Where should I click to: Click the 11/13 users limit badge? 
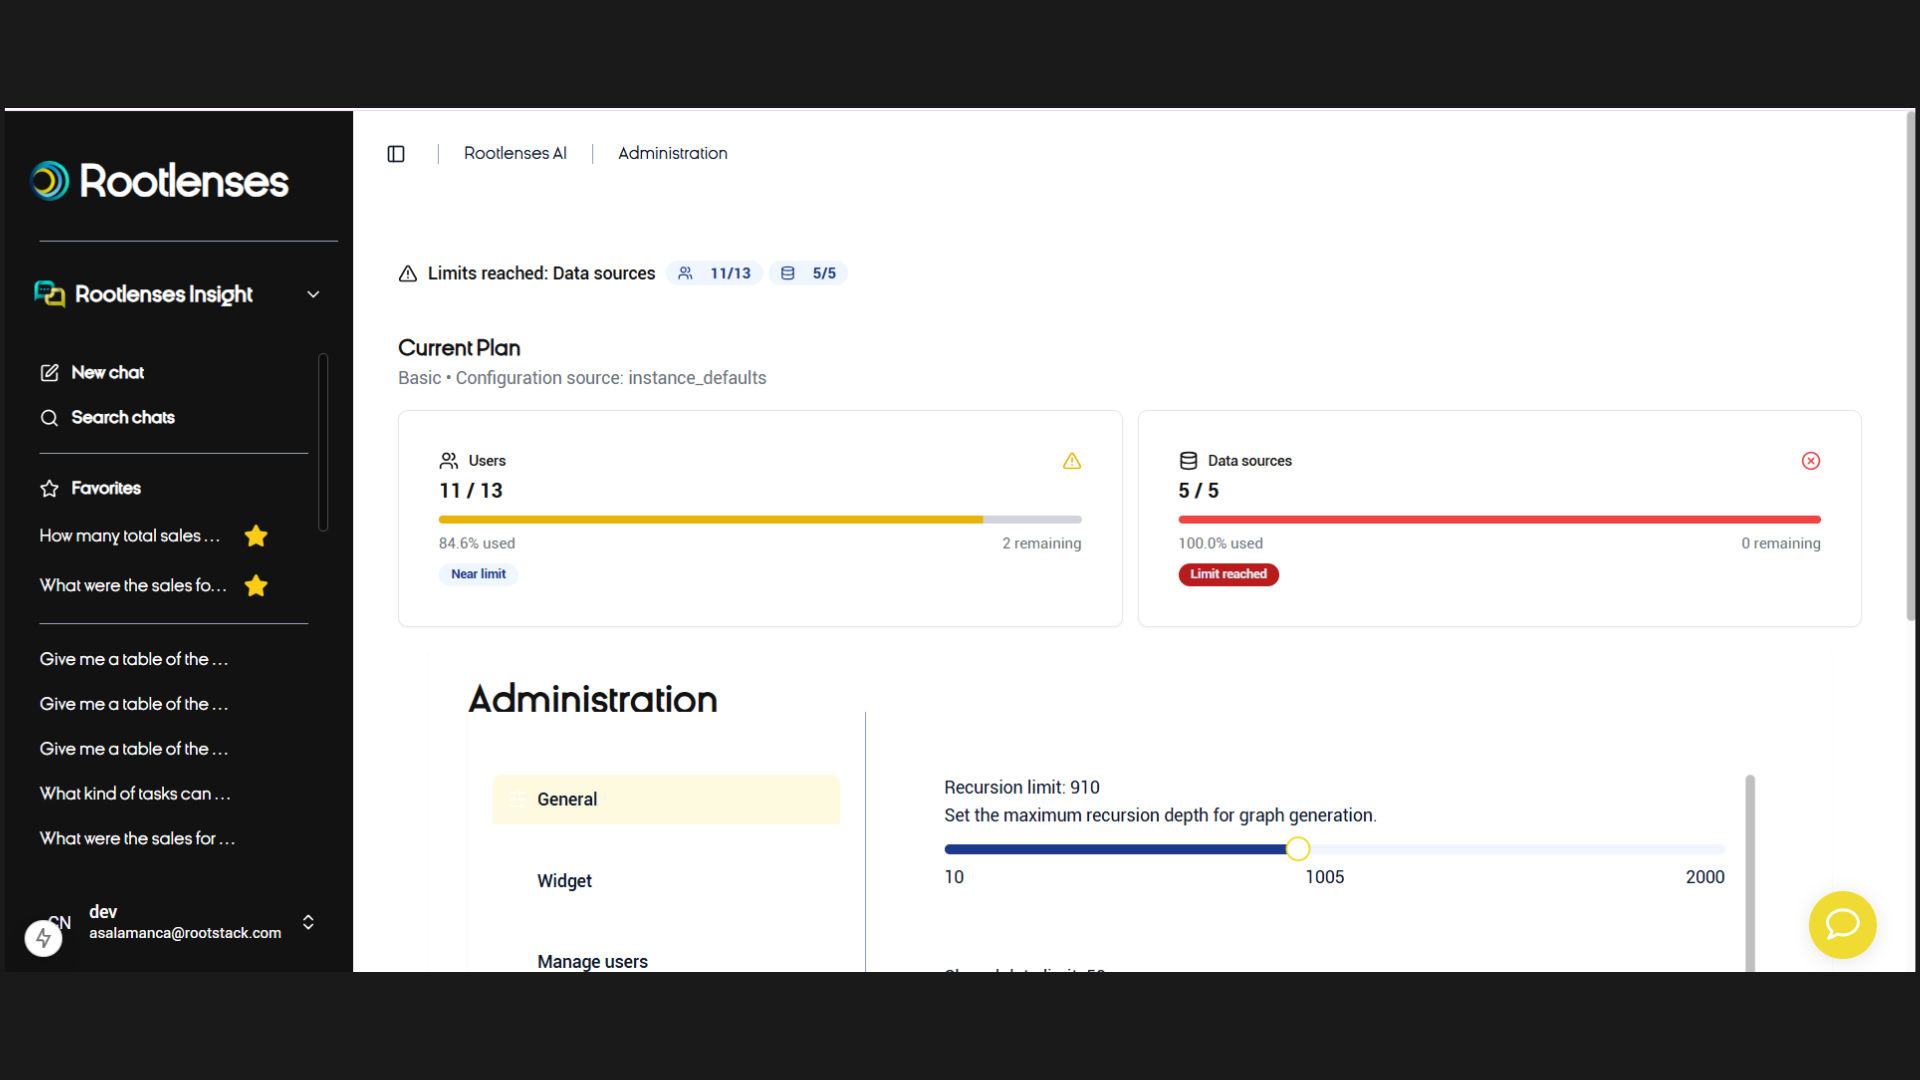(715, 273)
